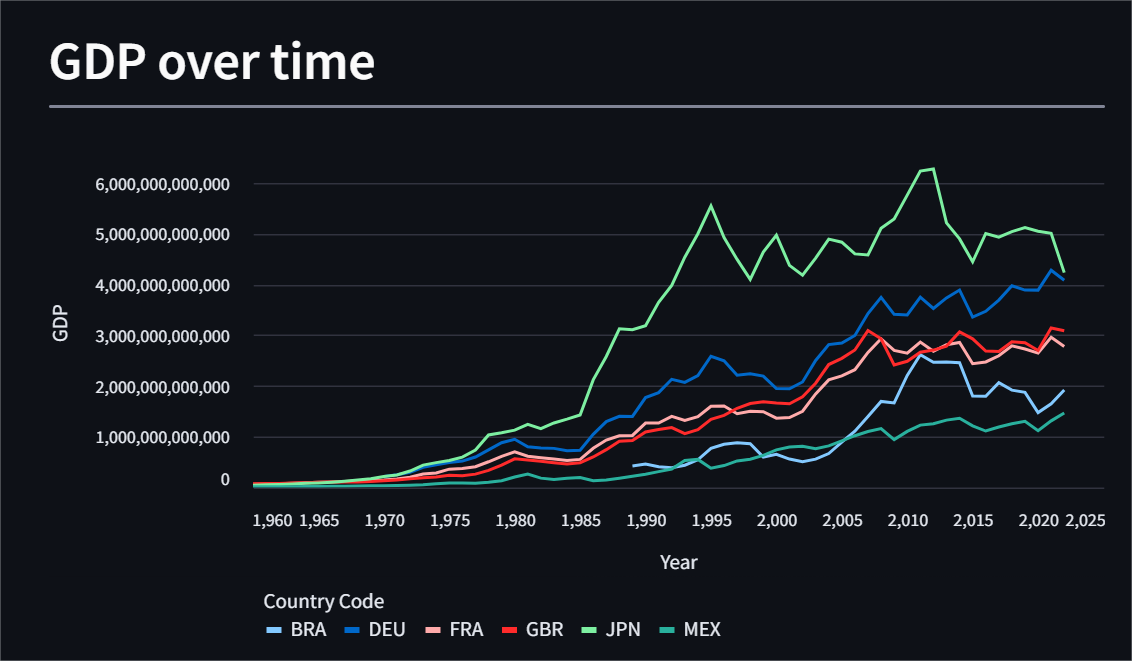1132x661 pixels.
Task: Click the 'Country Code' legend title
Action: pos(323,601)
